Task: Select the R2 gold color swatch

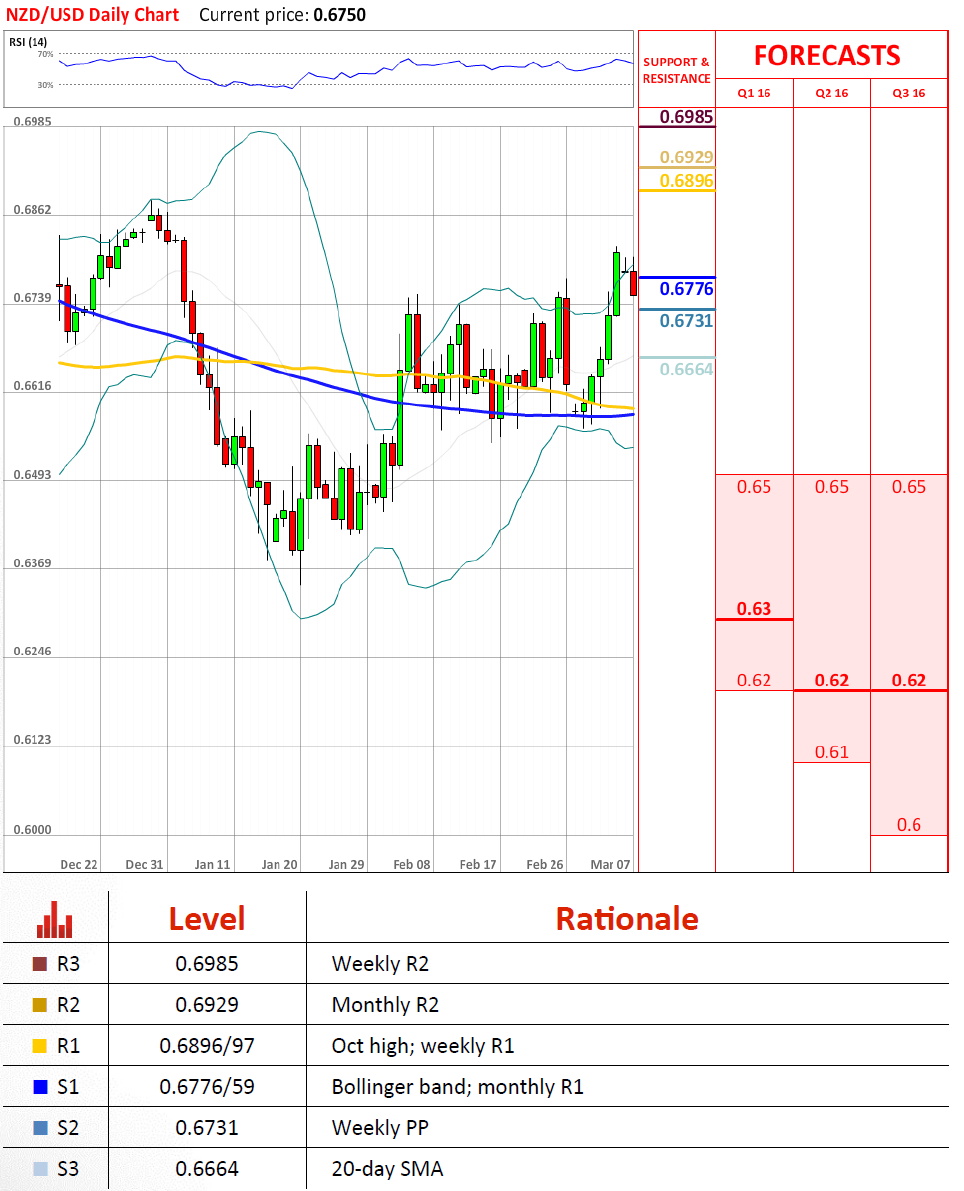Action: [x=40, y=1005]
